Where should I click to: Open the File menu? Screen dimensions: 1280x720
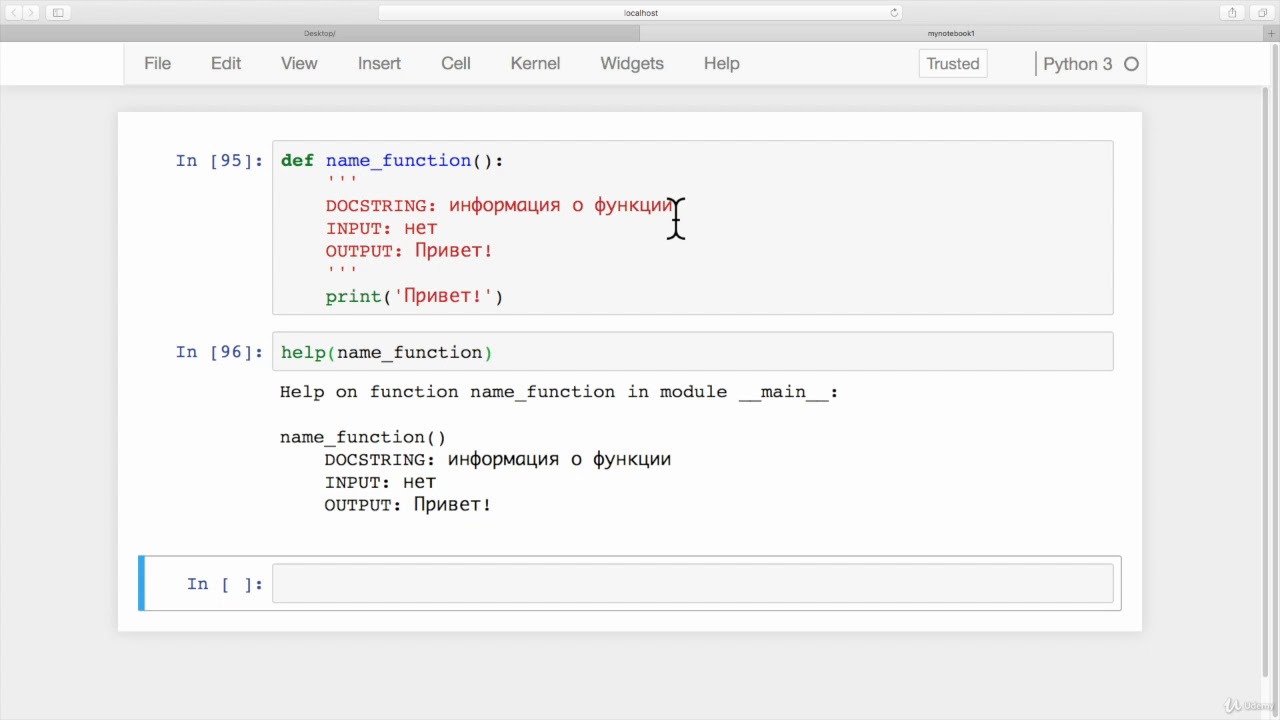[x=157, y=63]
